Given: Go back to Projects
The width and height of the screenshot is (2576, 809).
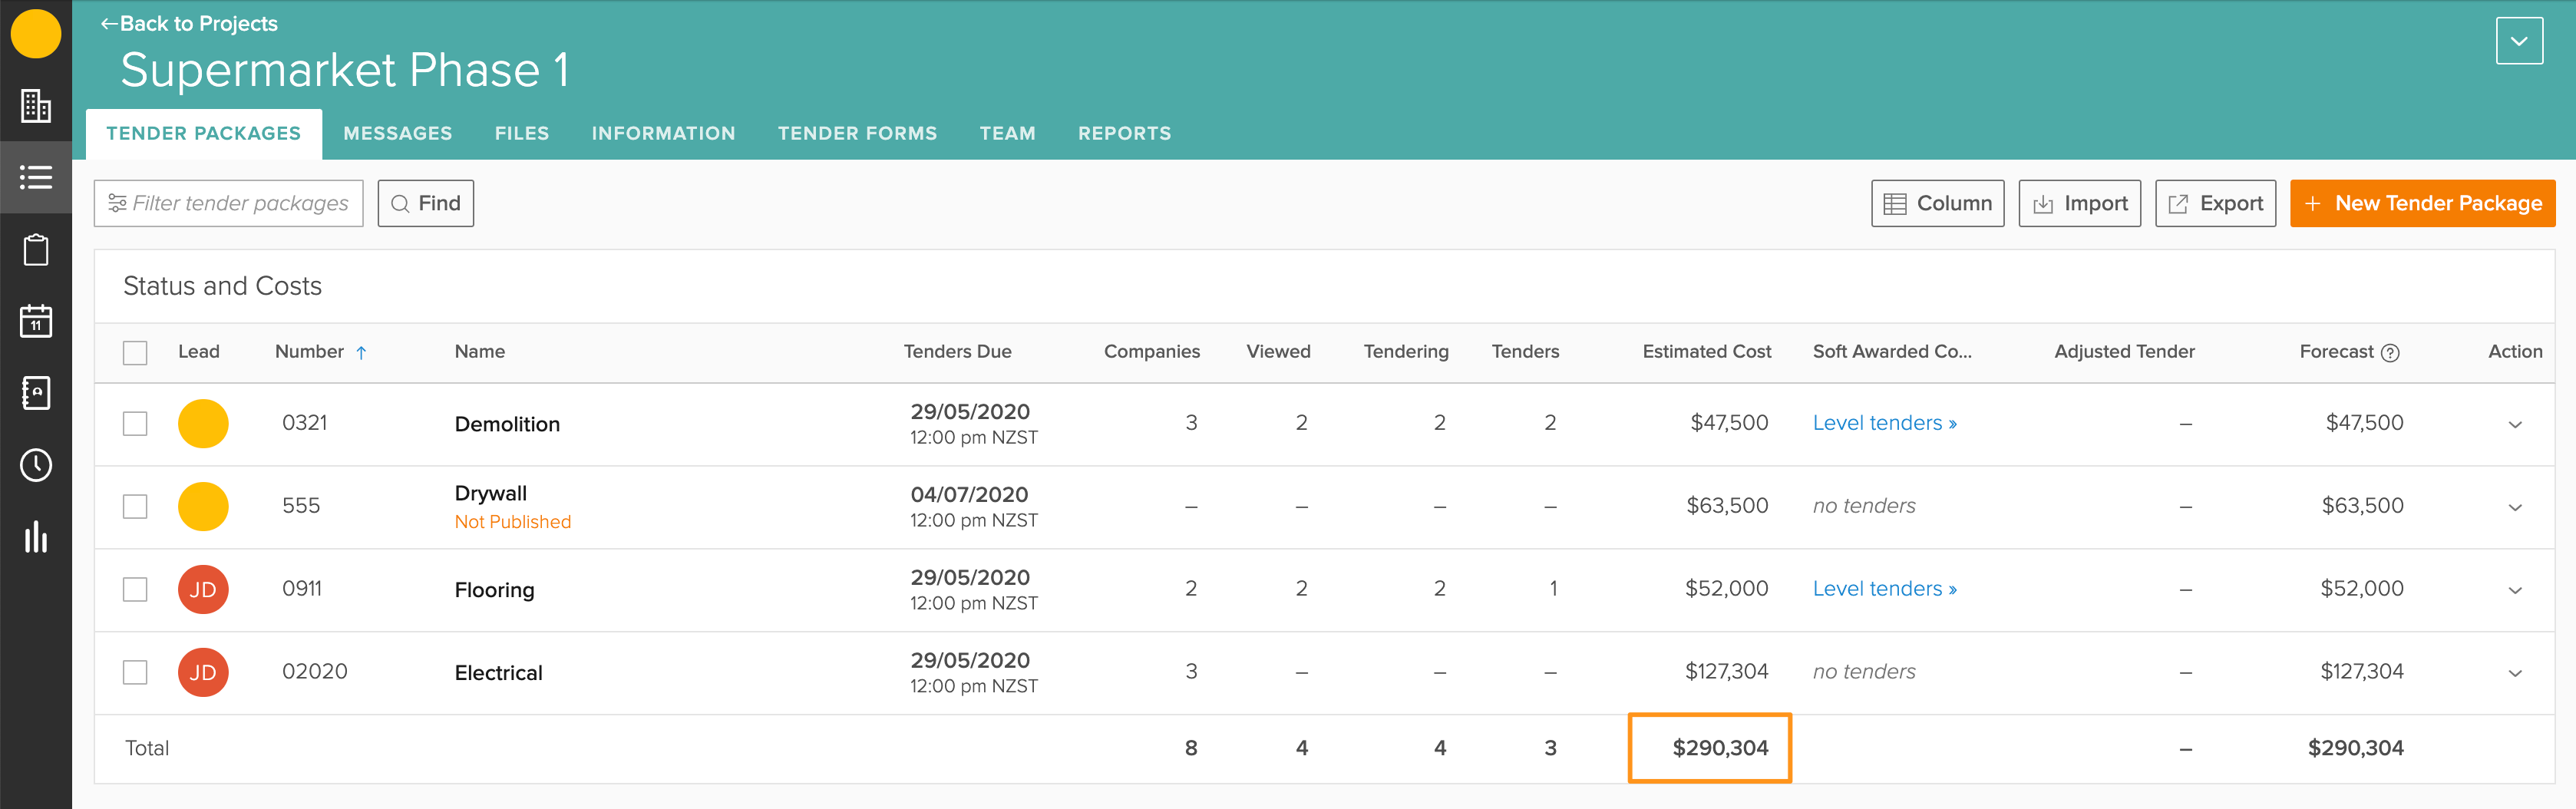Looking at the screenshot, I should click(x=189, y=23).
